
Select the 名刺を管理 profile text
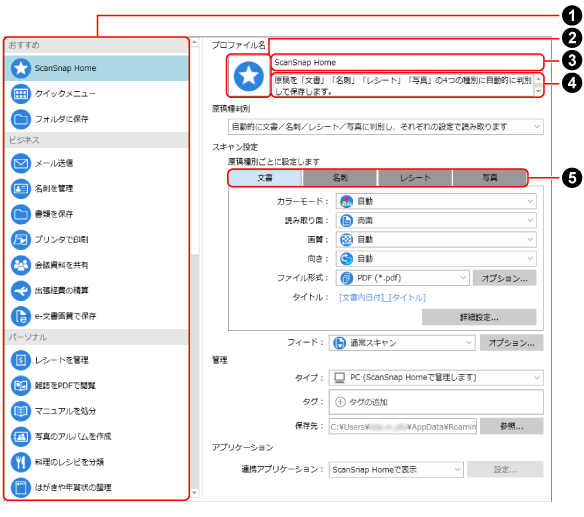(54, 188)
